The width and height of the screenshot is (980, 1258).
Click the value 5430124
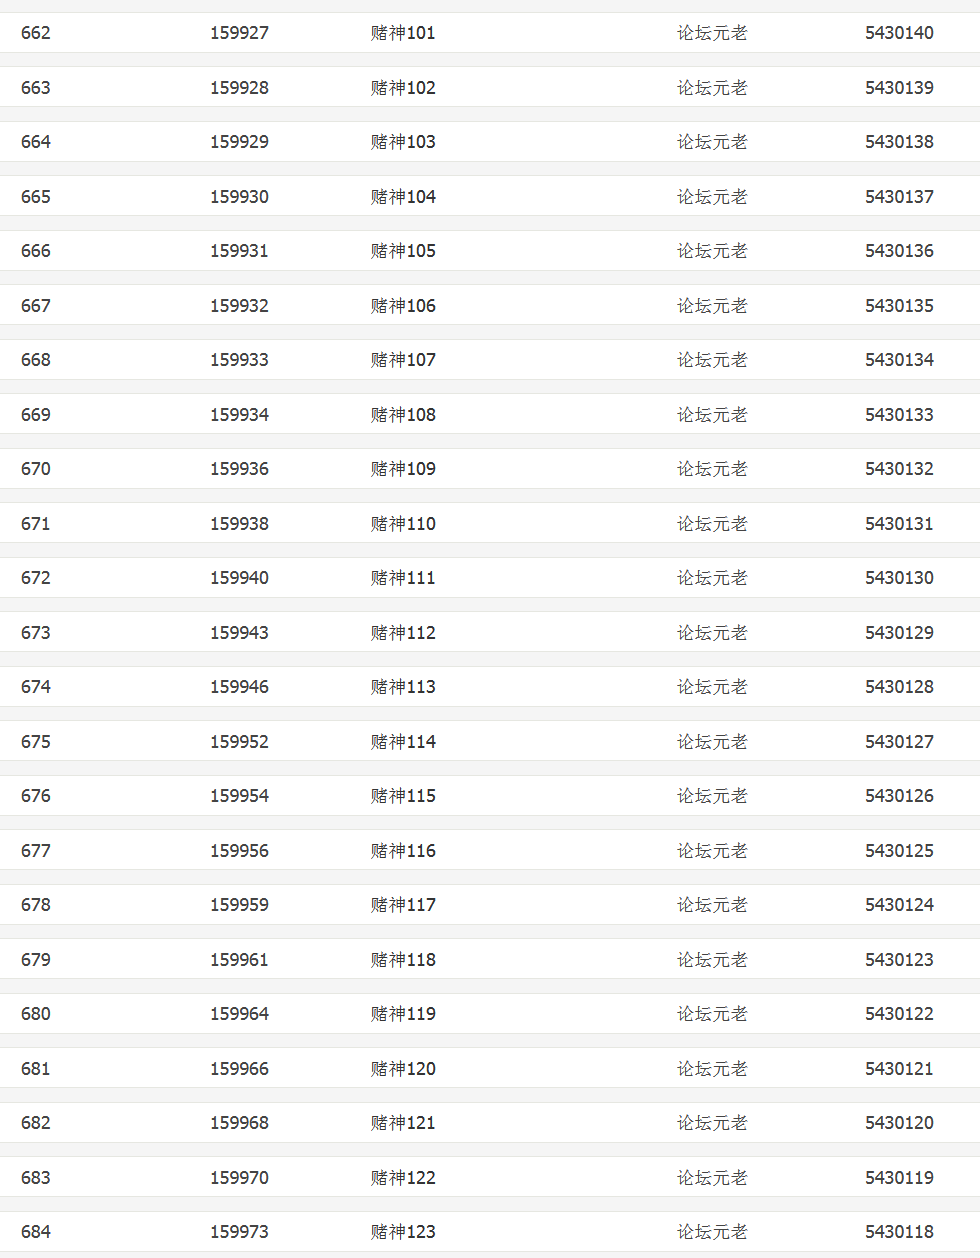coord(899,905)
